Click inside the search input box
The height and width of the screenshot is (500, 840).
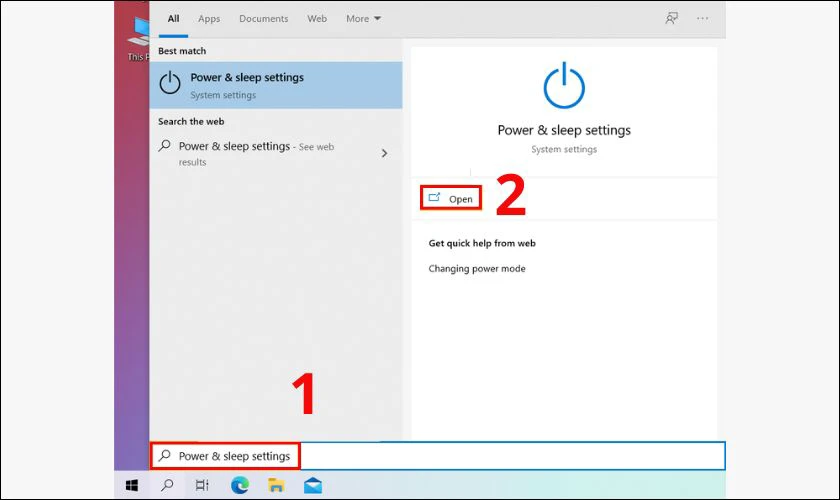point(437,456)
